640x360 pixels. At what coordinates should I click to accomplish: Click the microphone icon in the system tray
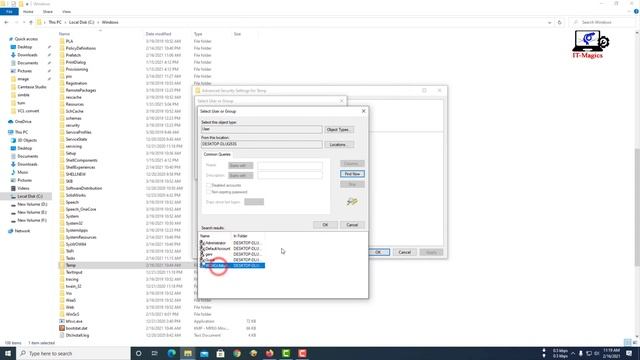click(580, 353)
